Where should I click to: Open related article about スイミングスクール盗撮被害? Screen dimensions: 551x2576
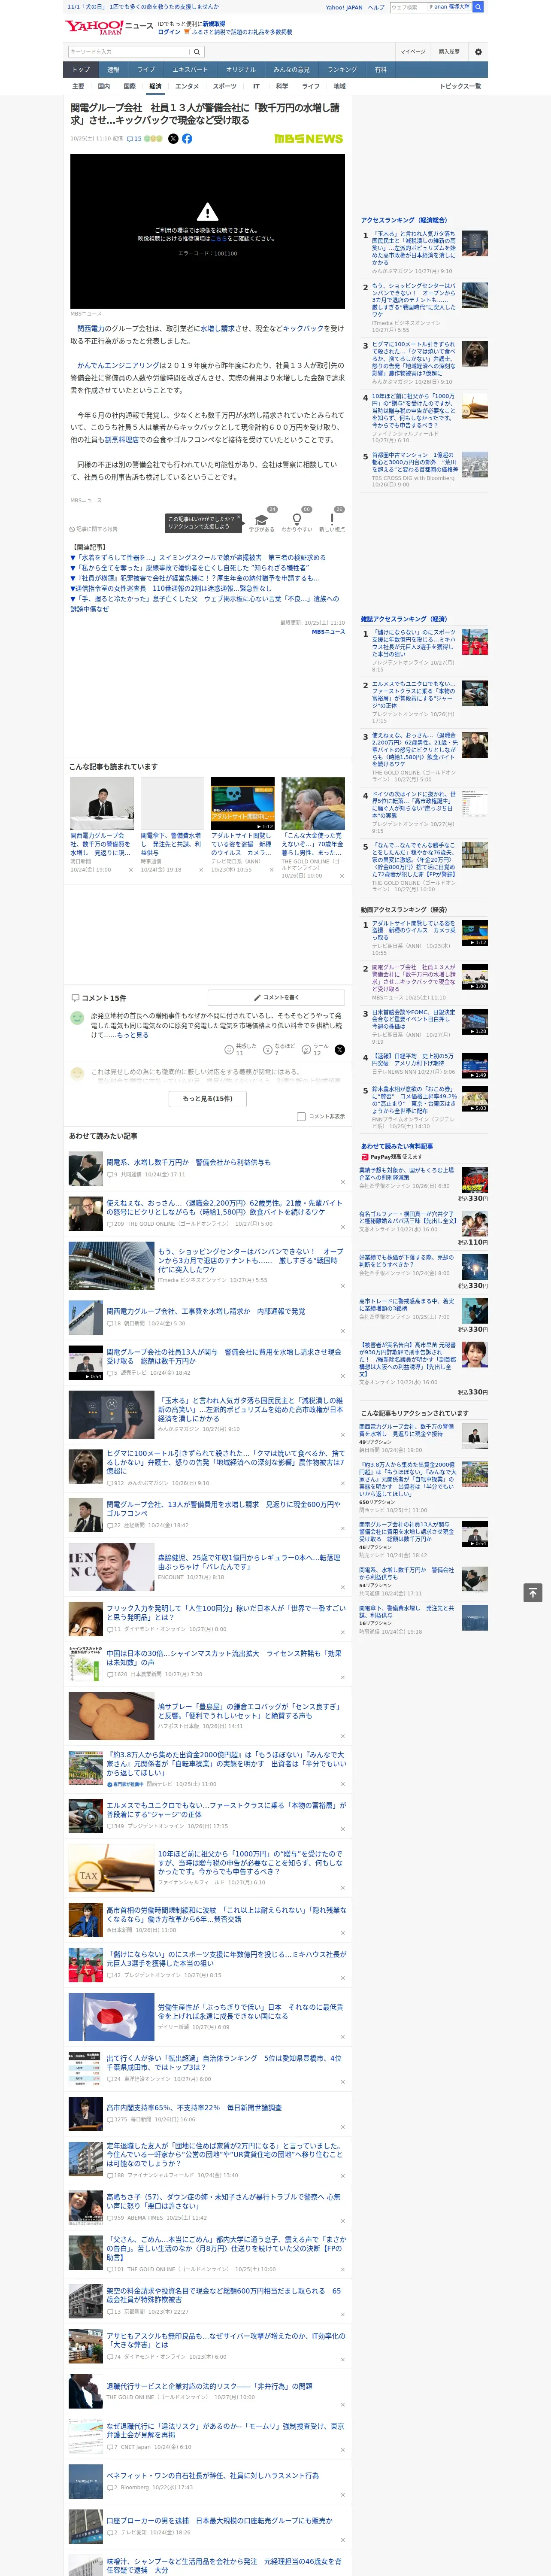(197, 558)
